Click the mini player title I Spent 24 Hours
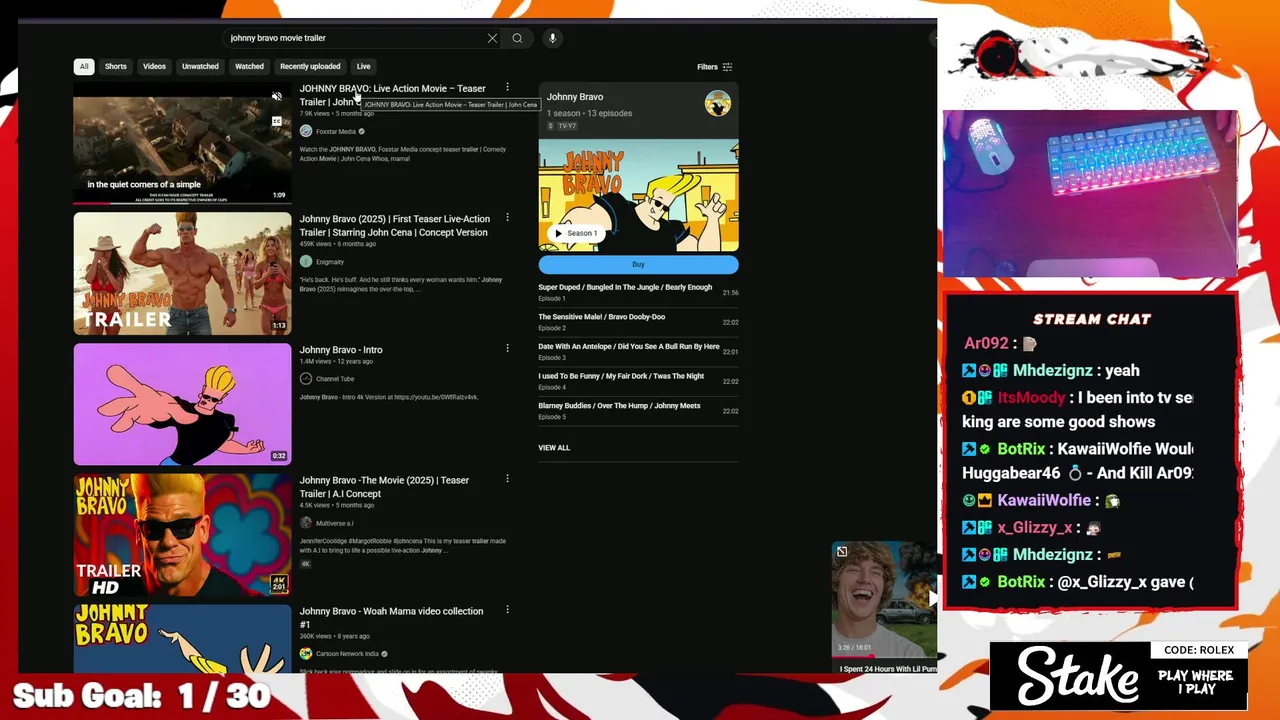 888,669
